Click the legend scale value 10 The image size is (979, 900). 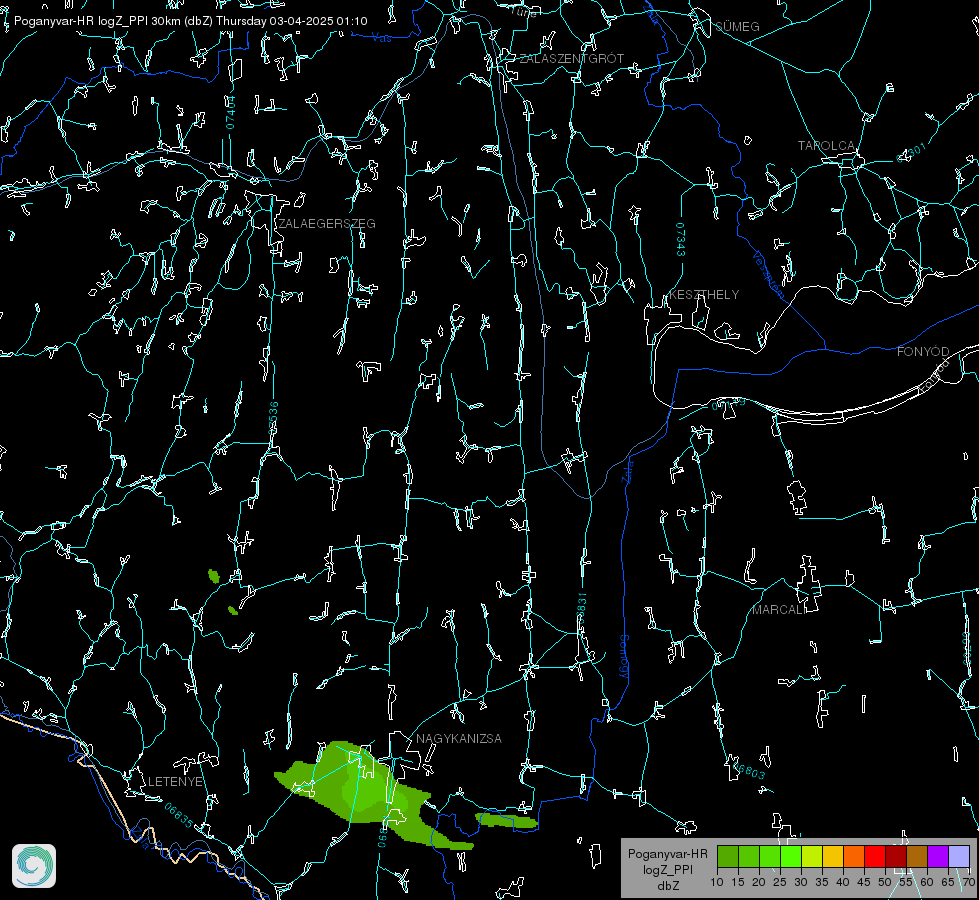pyautogui.click(x=717, y=882)
